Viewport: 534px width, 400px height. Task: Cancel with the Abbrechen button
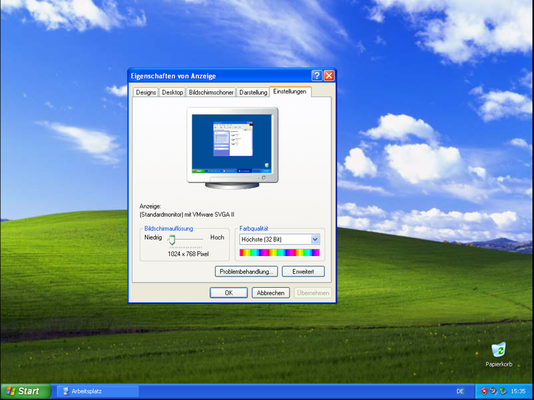(x=271, y=293)
